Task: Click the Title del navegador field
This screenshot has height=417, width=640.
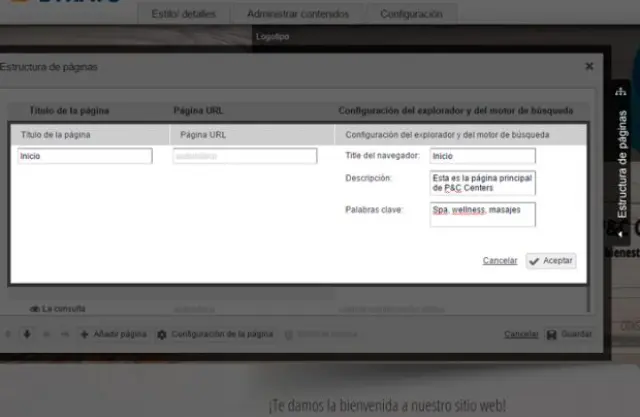Action: click(482, 156)
